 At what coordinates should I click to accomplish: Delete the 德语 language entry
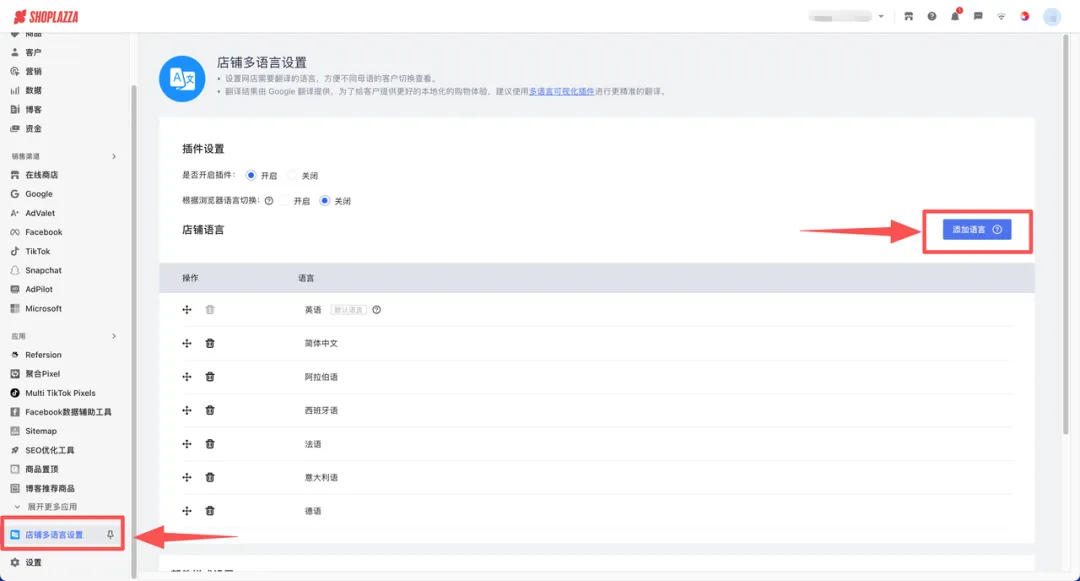(x=210, y=511)
